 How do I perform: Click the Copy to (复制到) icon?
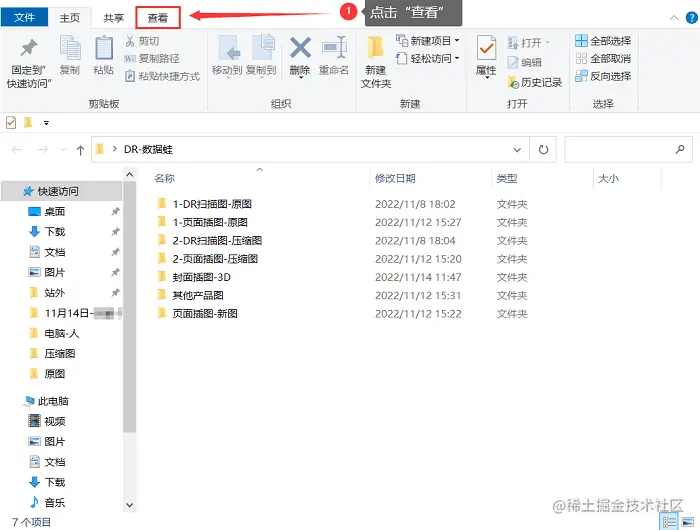pyautogui.click(x=263, y=47)
